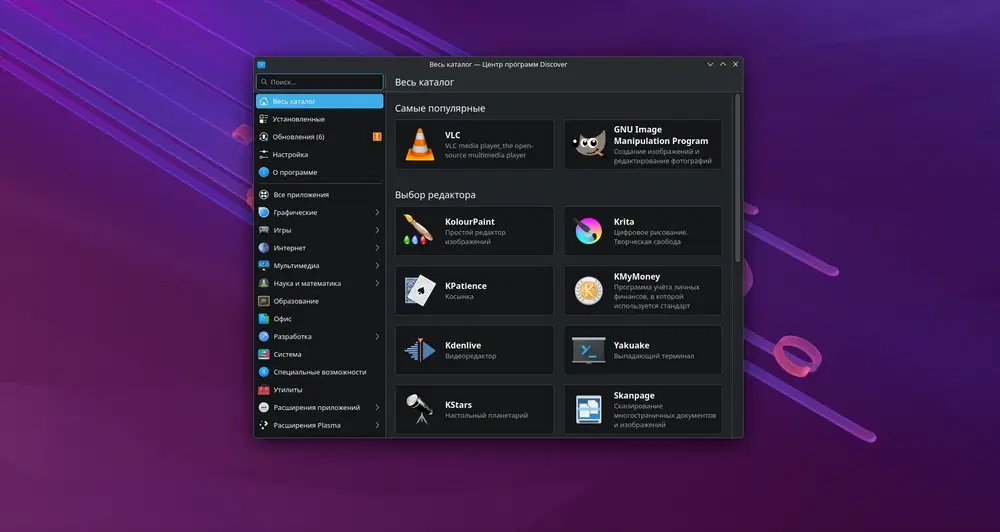
Task: Click the Мультимедиа category icon
Action: [263, 265]
